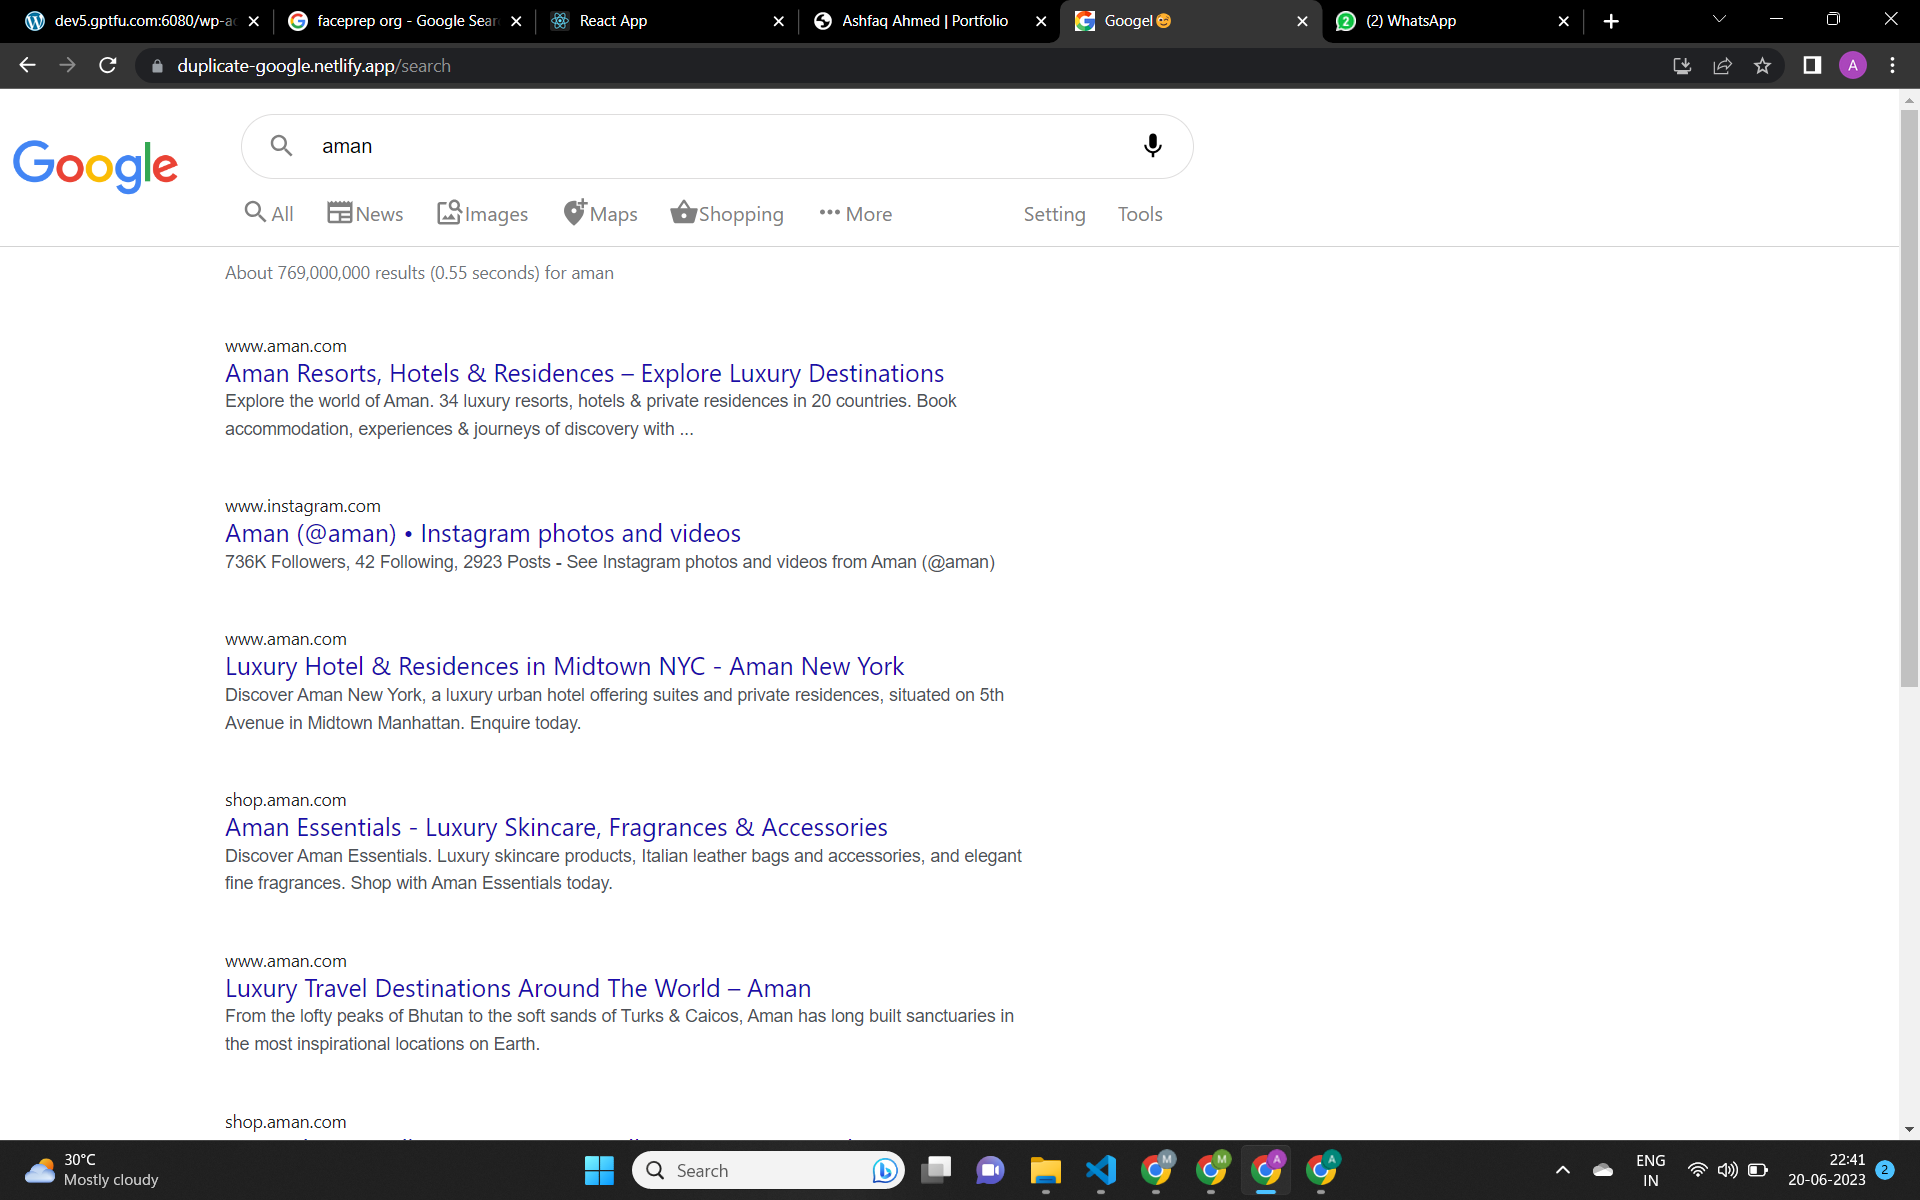Click the Windows taskbar Search box
This screenshot has width=1920, height=1200.
768,1170
